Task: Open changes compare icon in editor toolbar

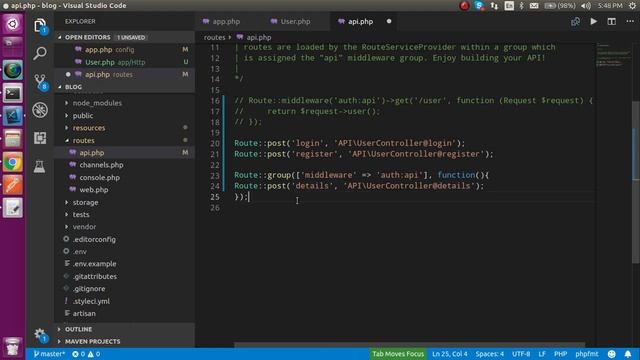Action: pos(576,21)
